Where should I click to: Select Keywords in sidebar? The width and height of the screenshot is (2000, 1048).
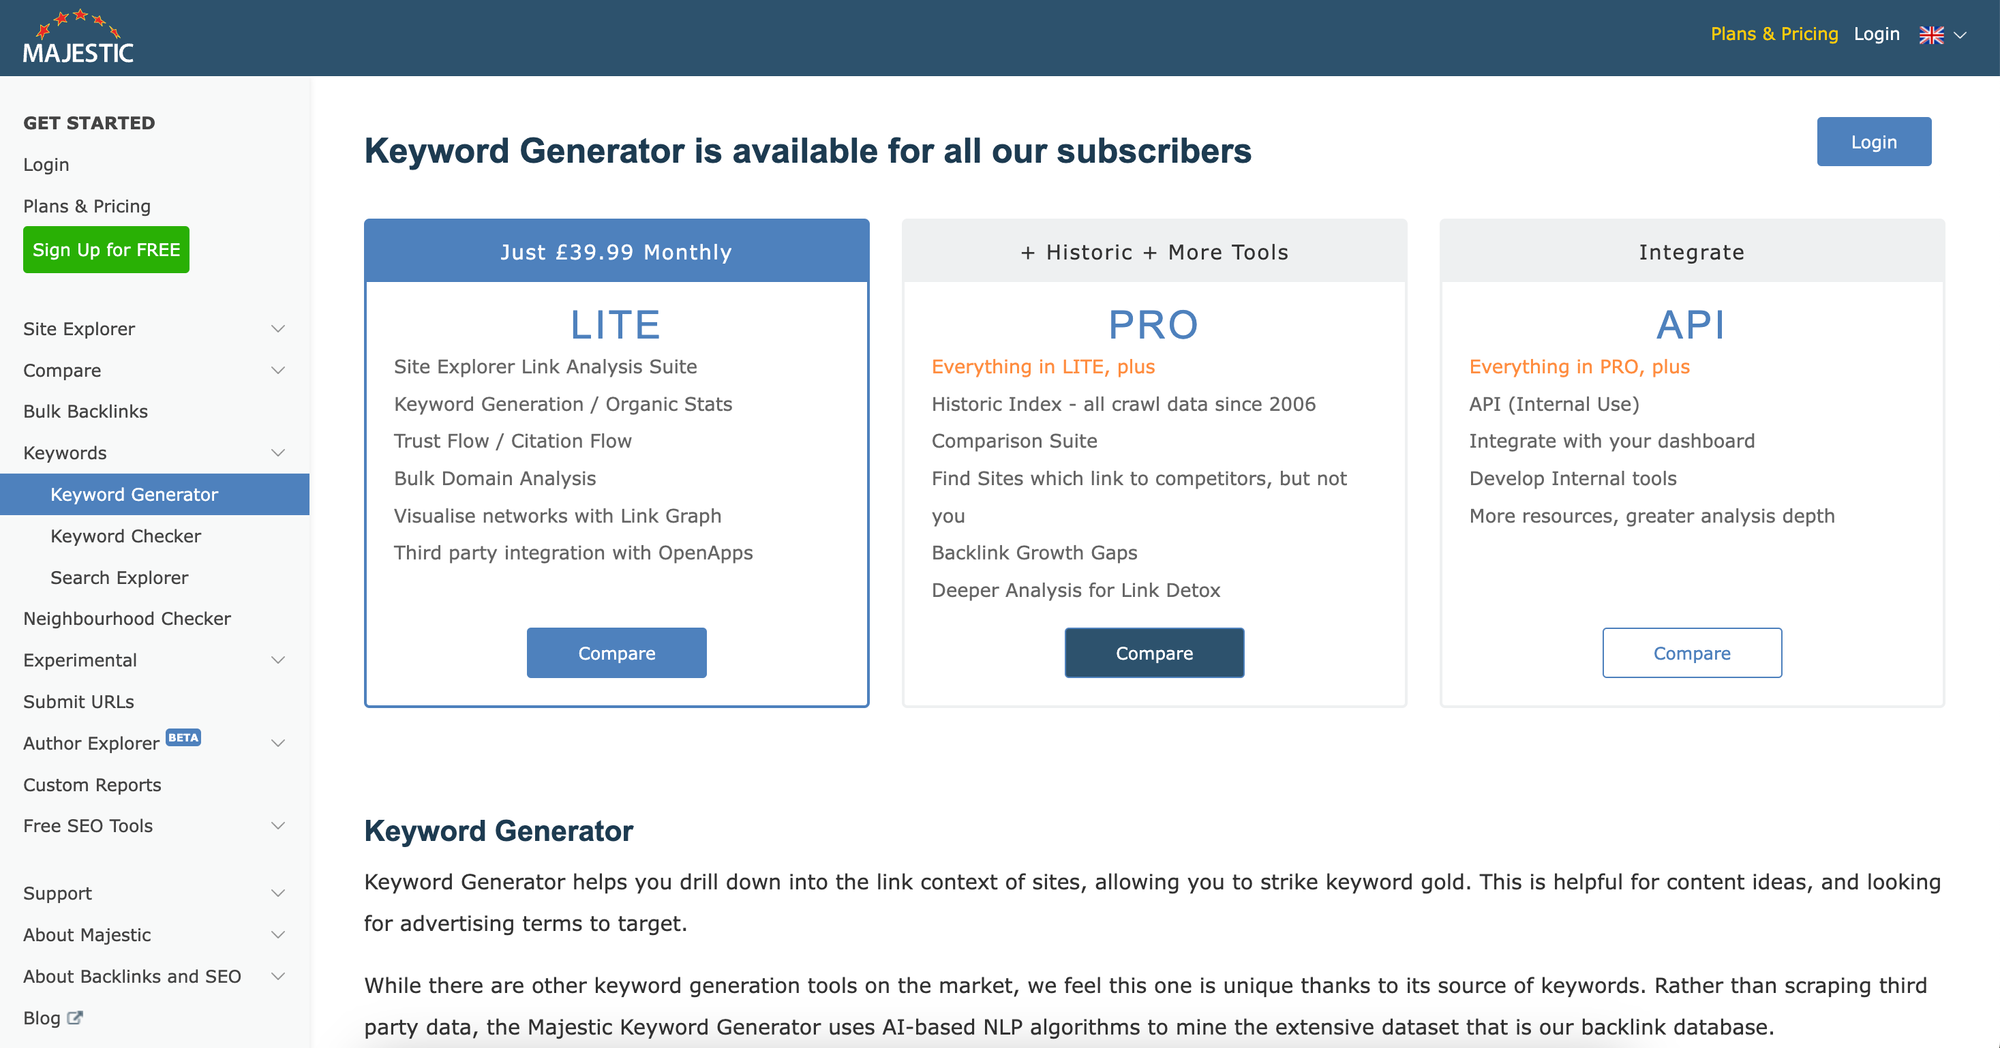point(65,453)
